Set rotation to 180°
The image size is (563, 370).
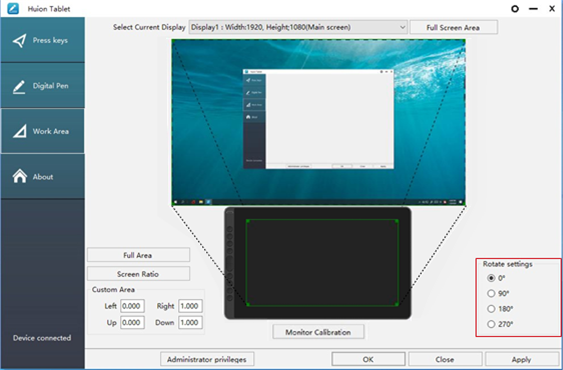click(491, 309)
